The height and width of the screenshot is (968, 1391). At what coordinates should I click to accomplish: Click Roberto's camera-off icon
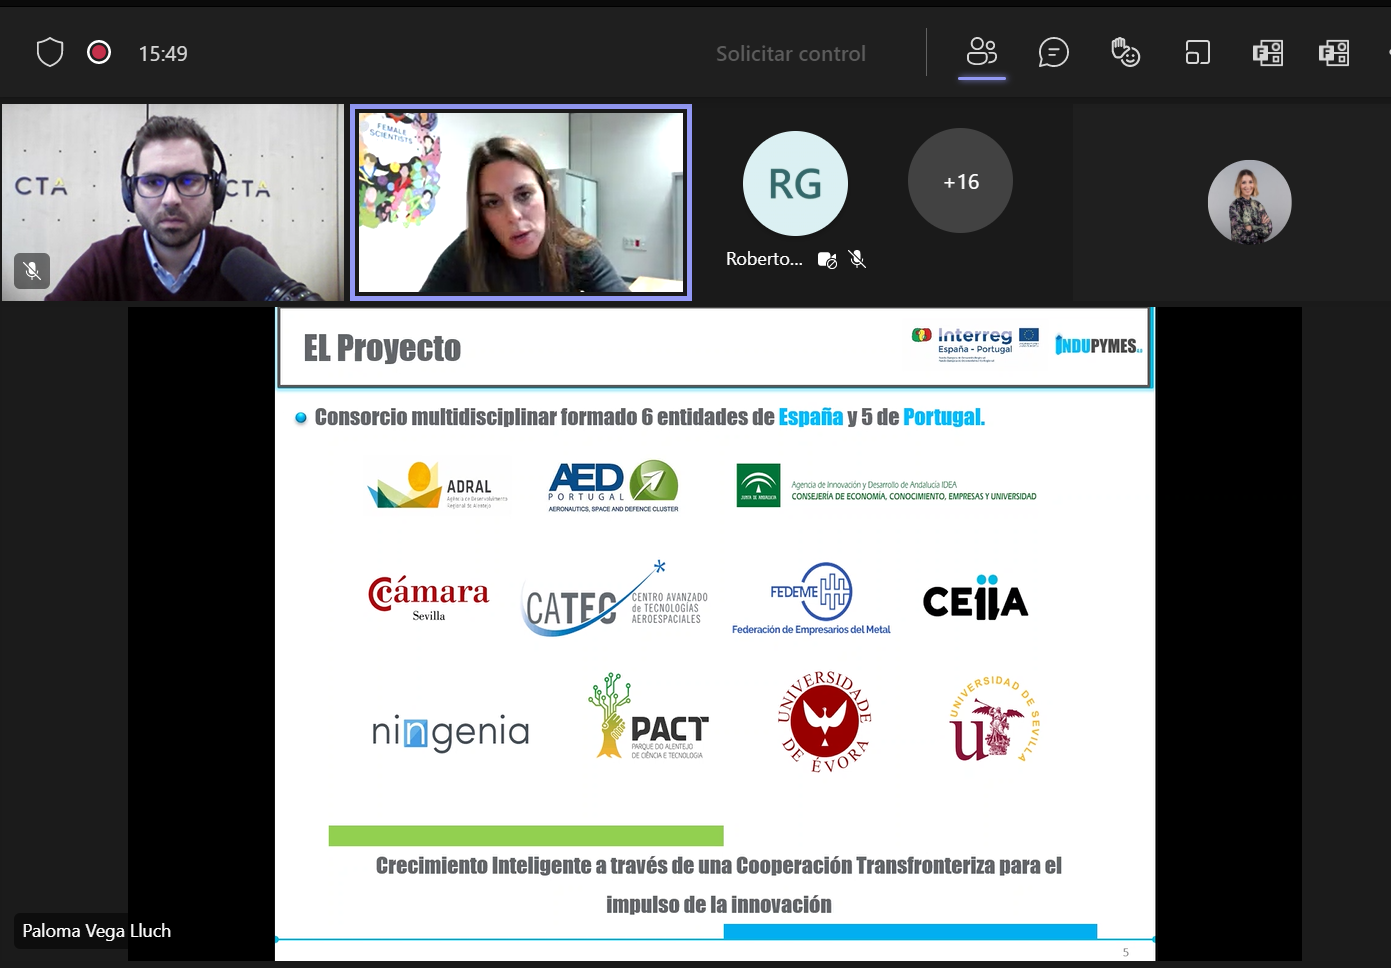pyautogui.click(x=827, y=259)
